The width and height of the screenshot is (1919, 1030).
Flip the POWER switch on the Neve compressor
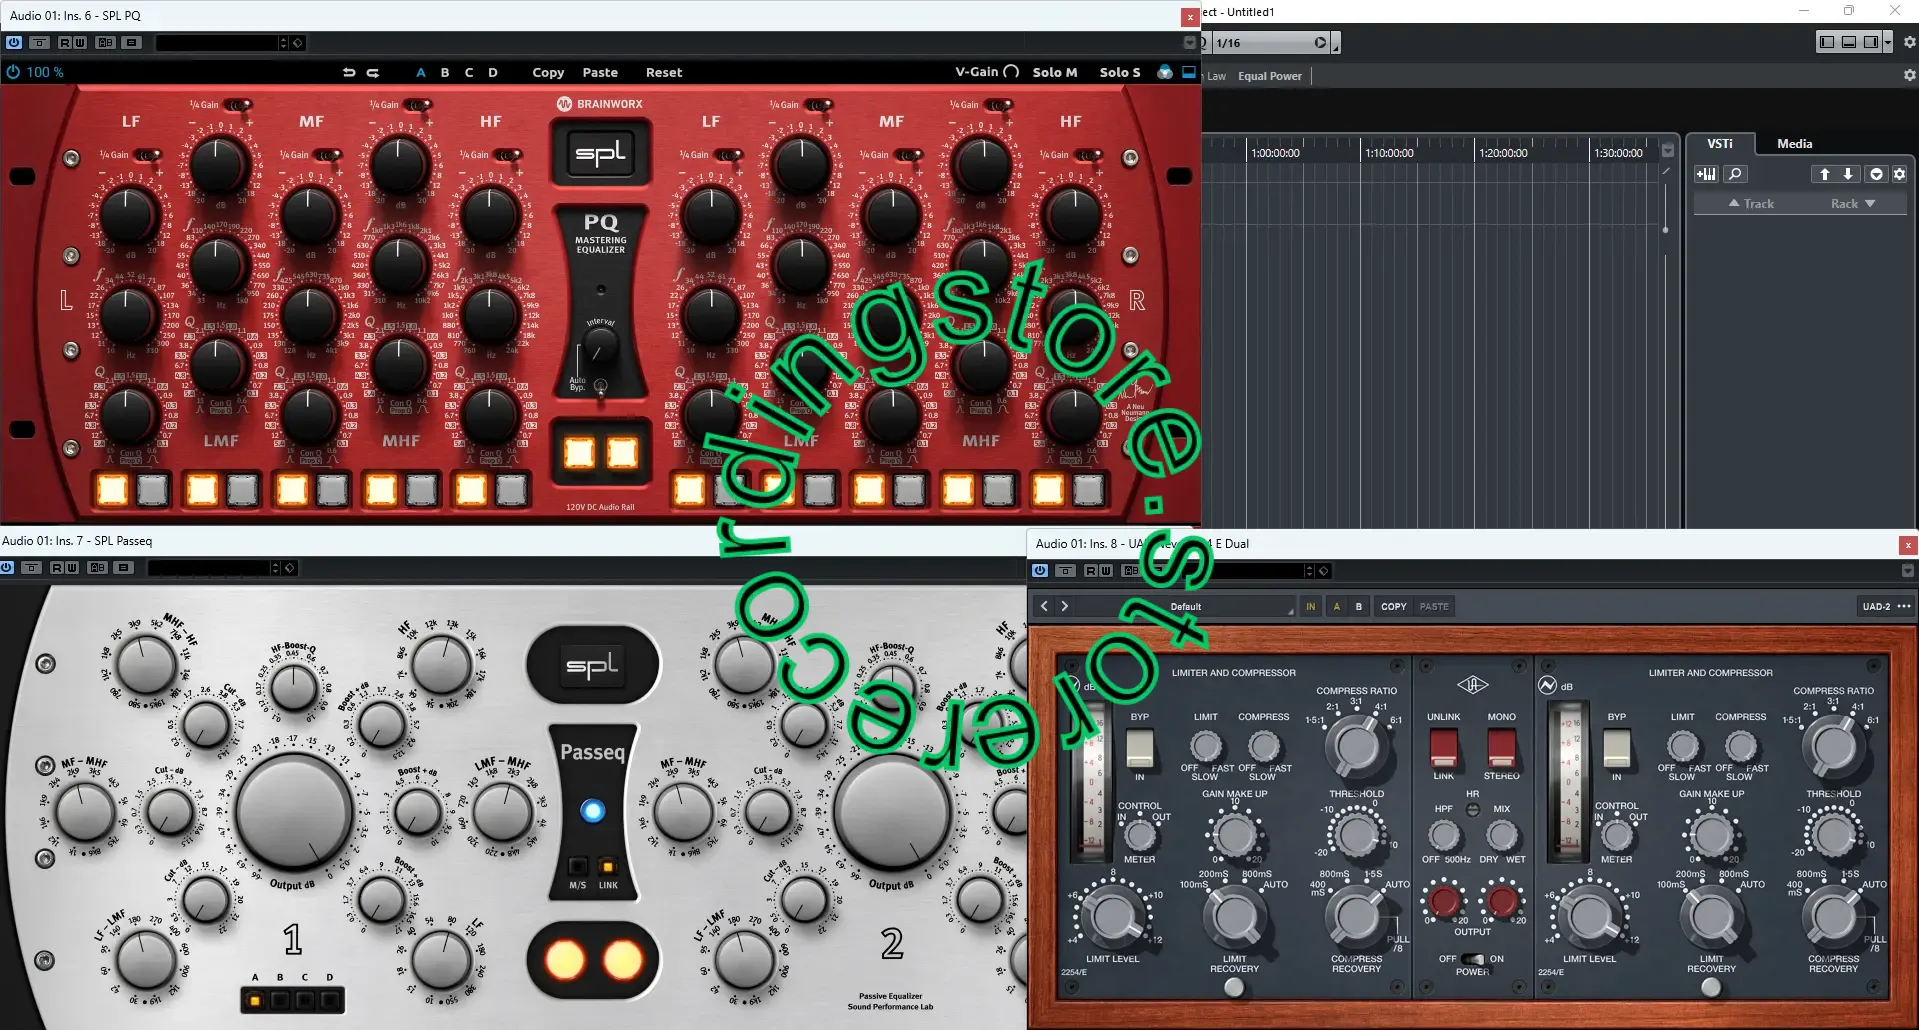point(1472,959)
